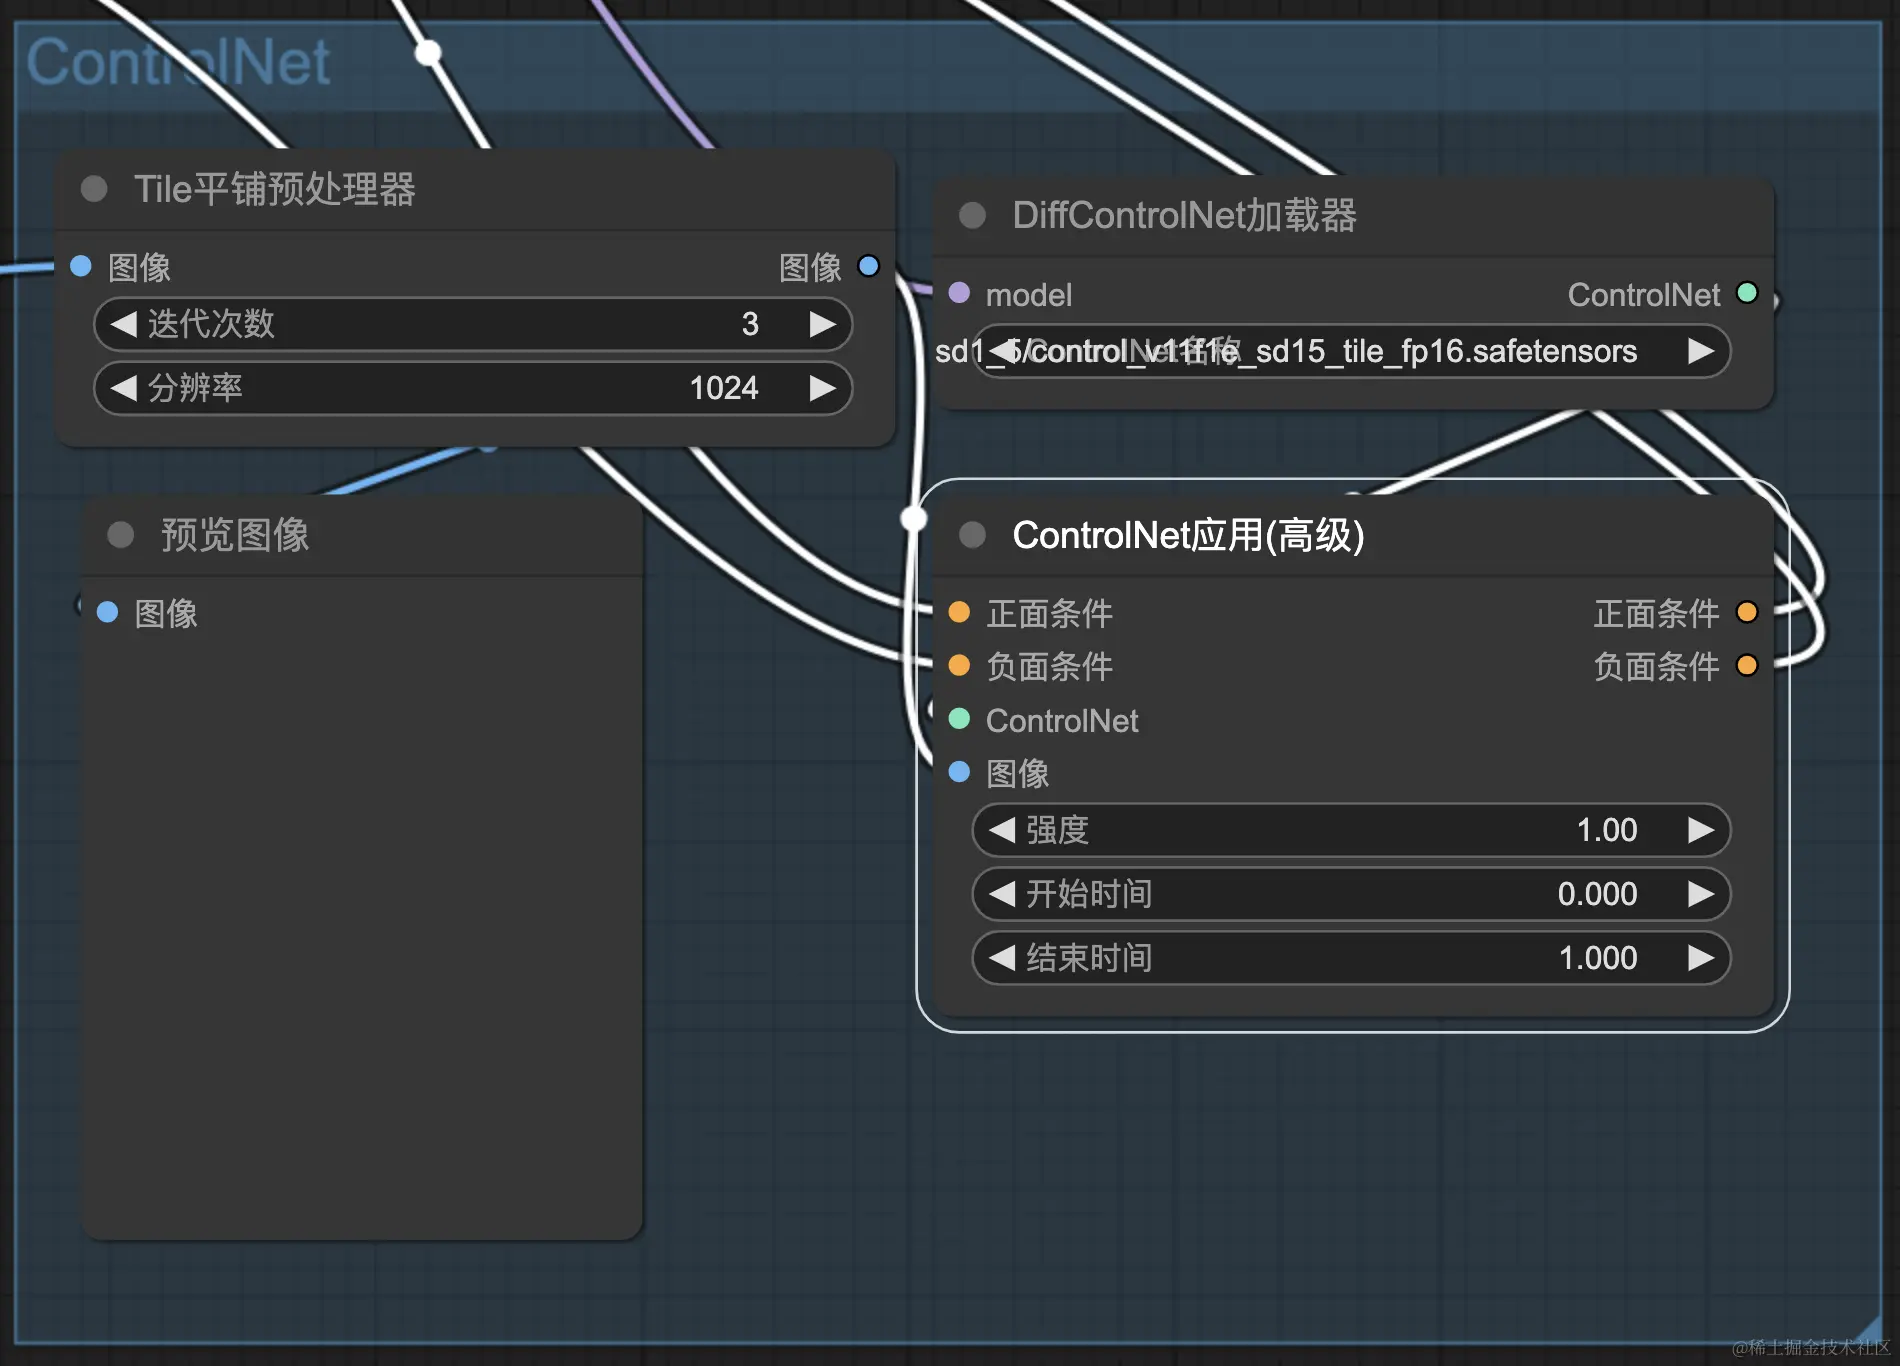Screen dimensions: 1900x1366
Task: Click the 强度 value 1.00
Action: pyautogui.click(x=1607, y=830)
